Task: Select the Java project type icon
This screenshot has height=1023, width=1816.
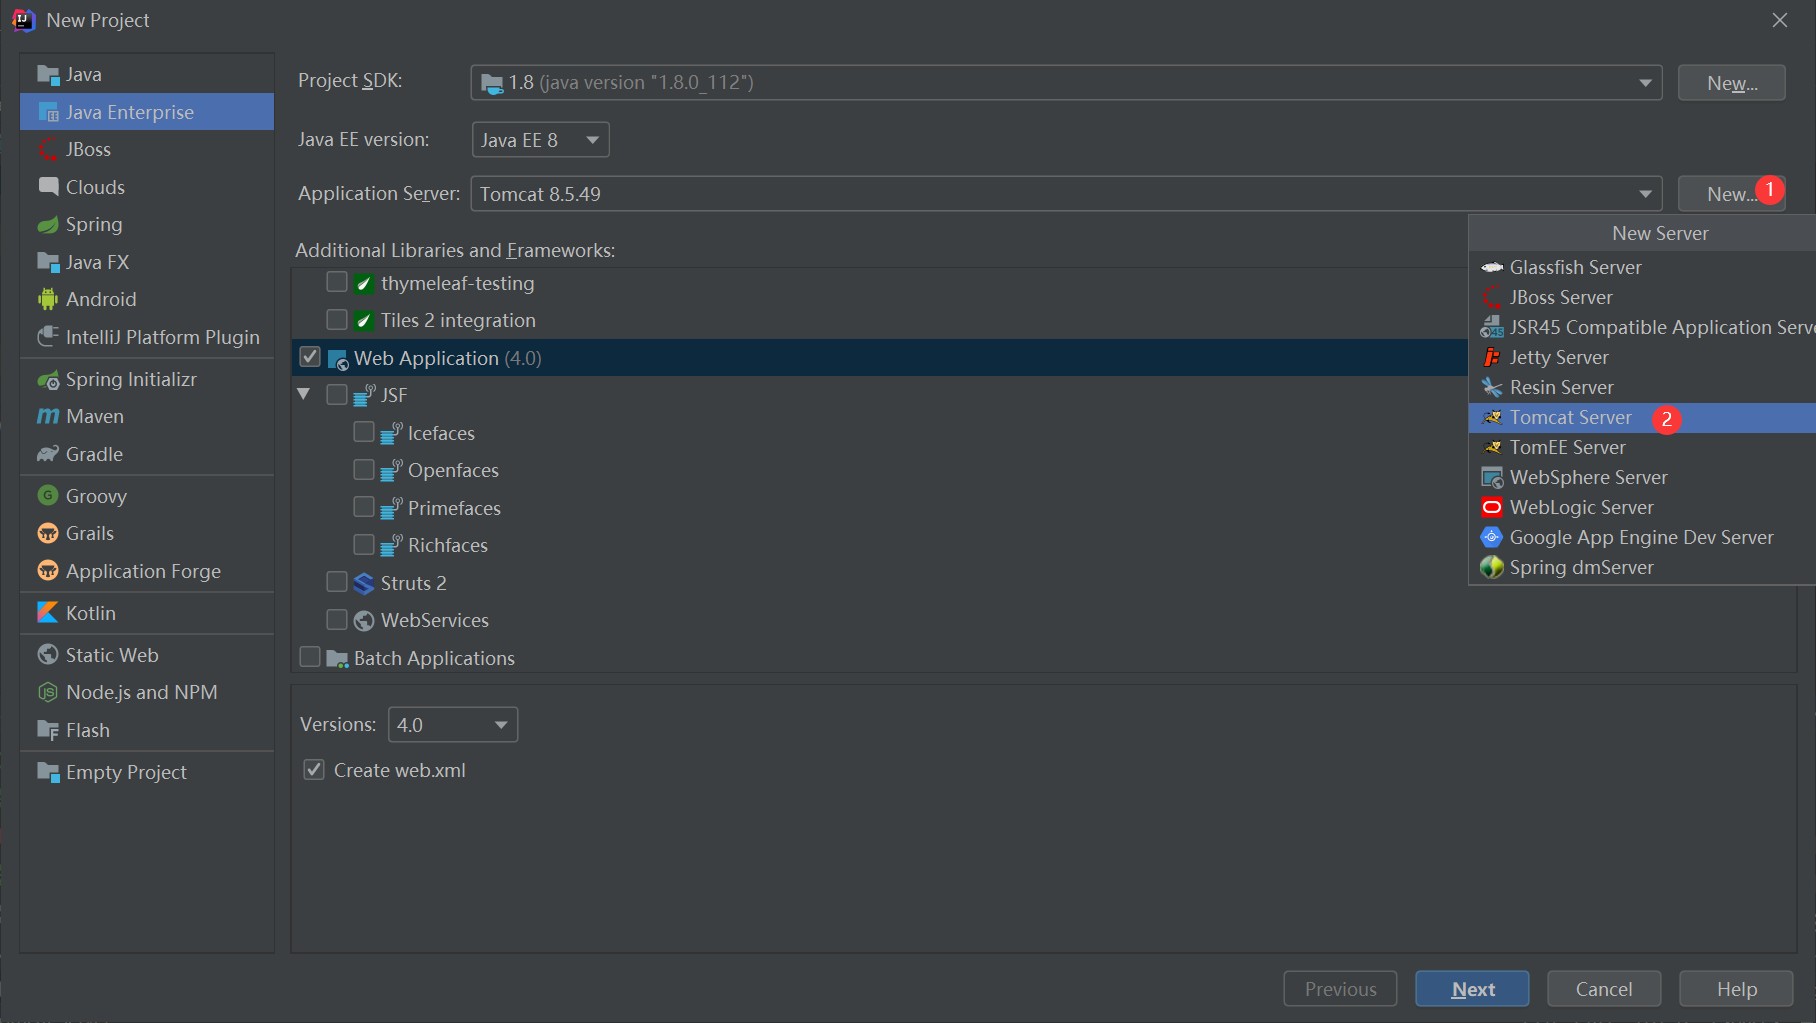Action: [48, 75]
